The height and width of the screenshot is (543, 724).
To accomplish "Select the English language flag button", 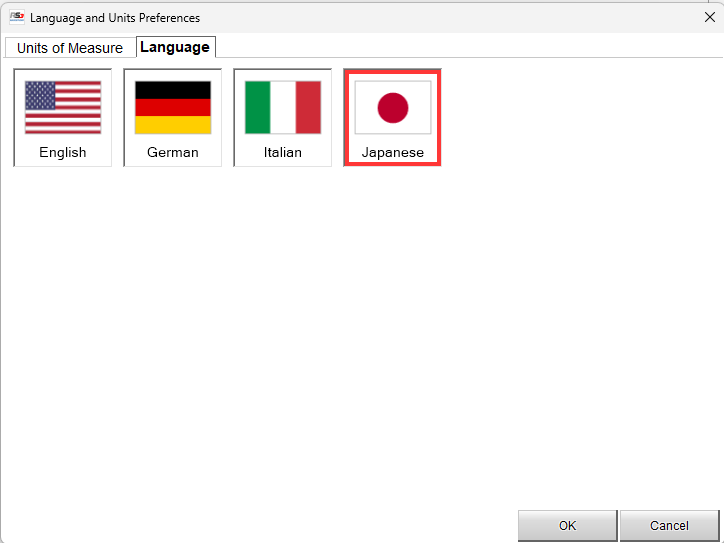I will (62, 118).
